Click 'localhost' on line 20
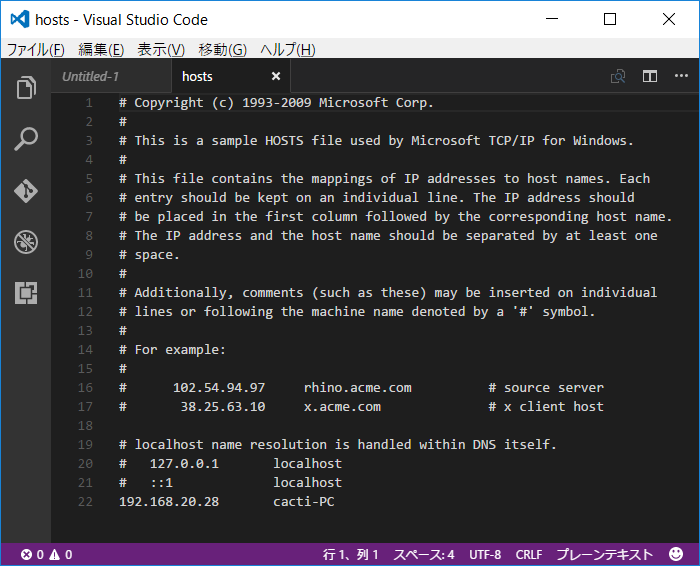The width and height of the screenshot is (700, 566). click(308, 464)
